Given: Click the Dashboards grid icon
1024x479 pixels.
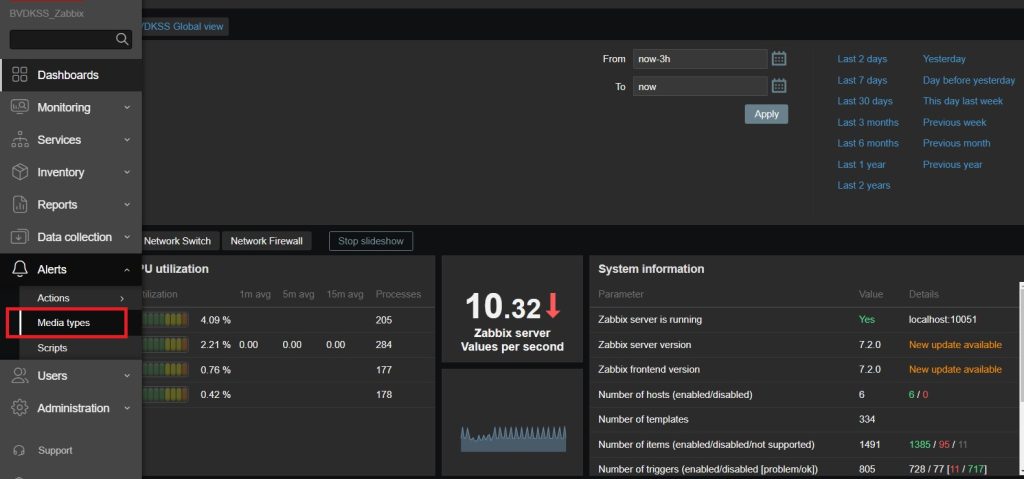Looking at the screenshot, I should 19,75.
